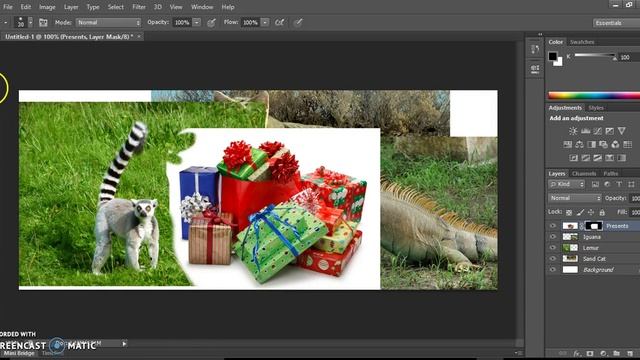Screen dimensions: 640x360
Task: Pick a color from the spectrum ramp
Action: point(594,96)
